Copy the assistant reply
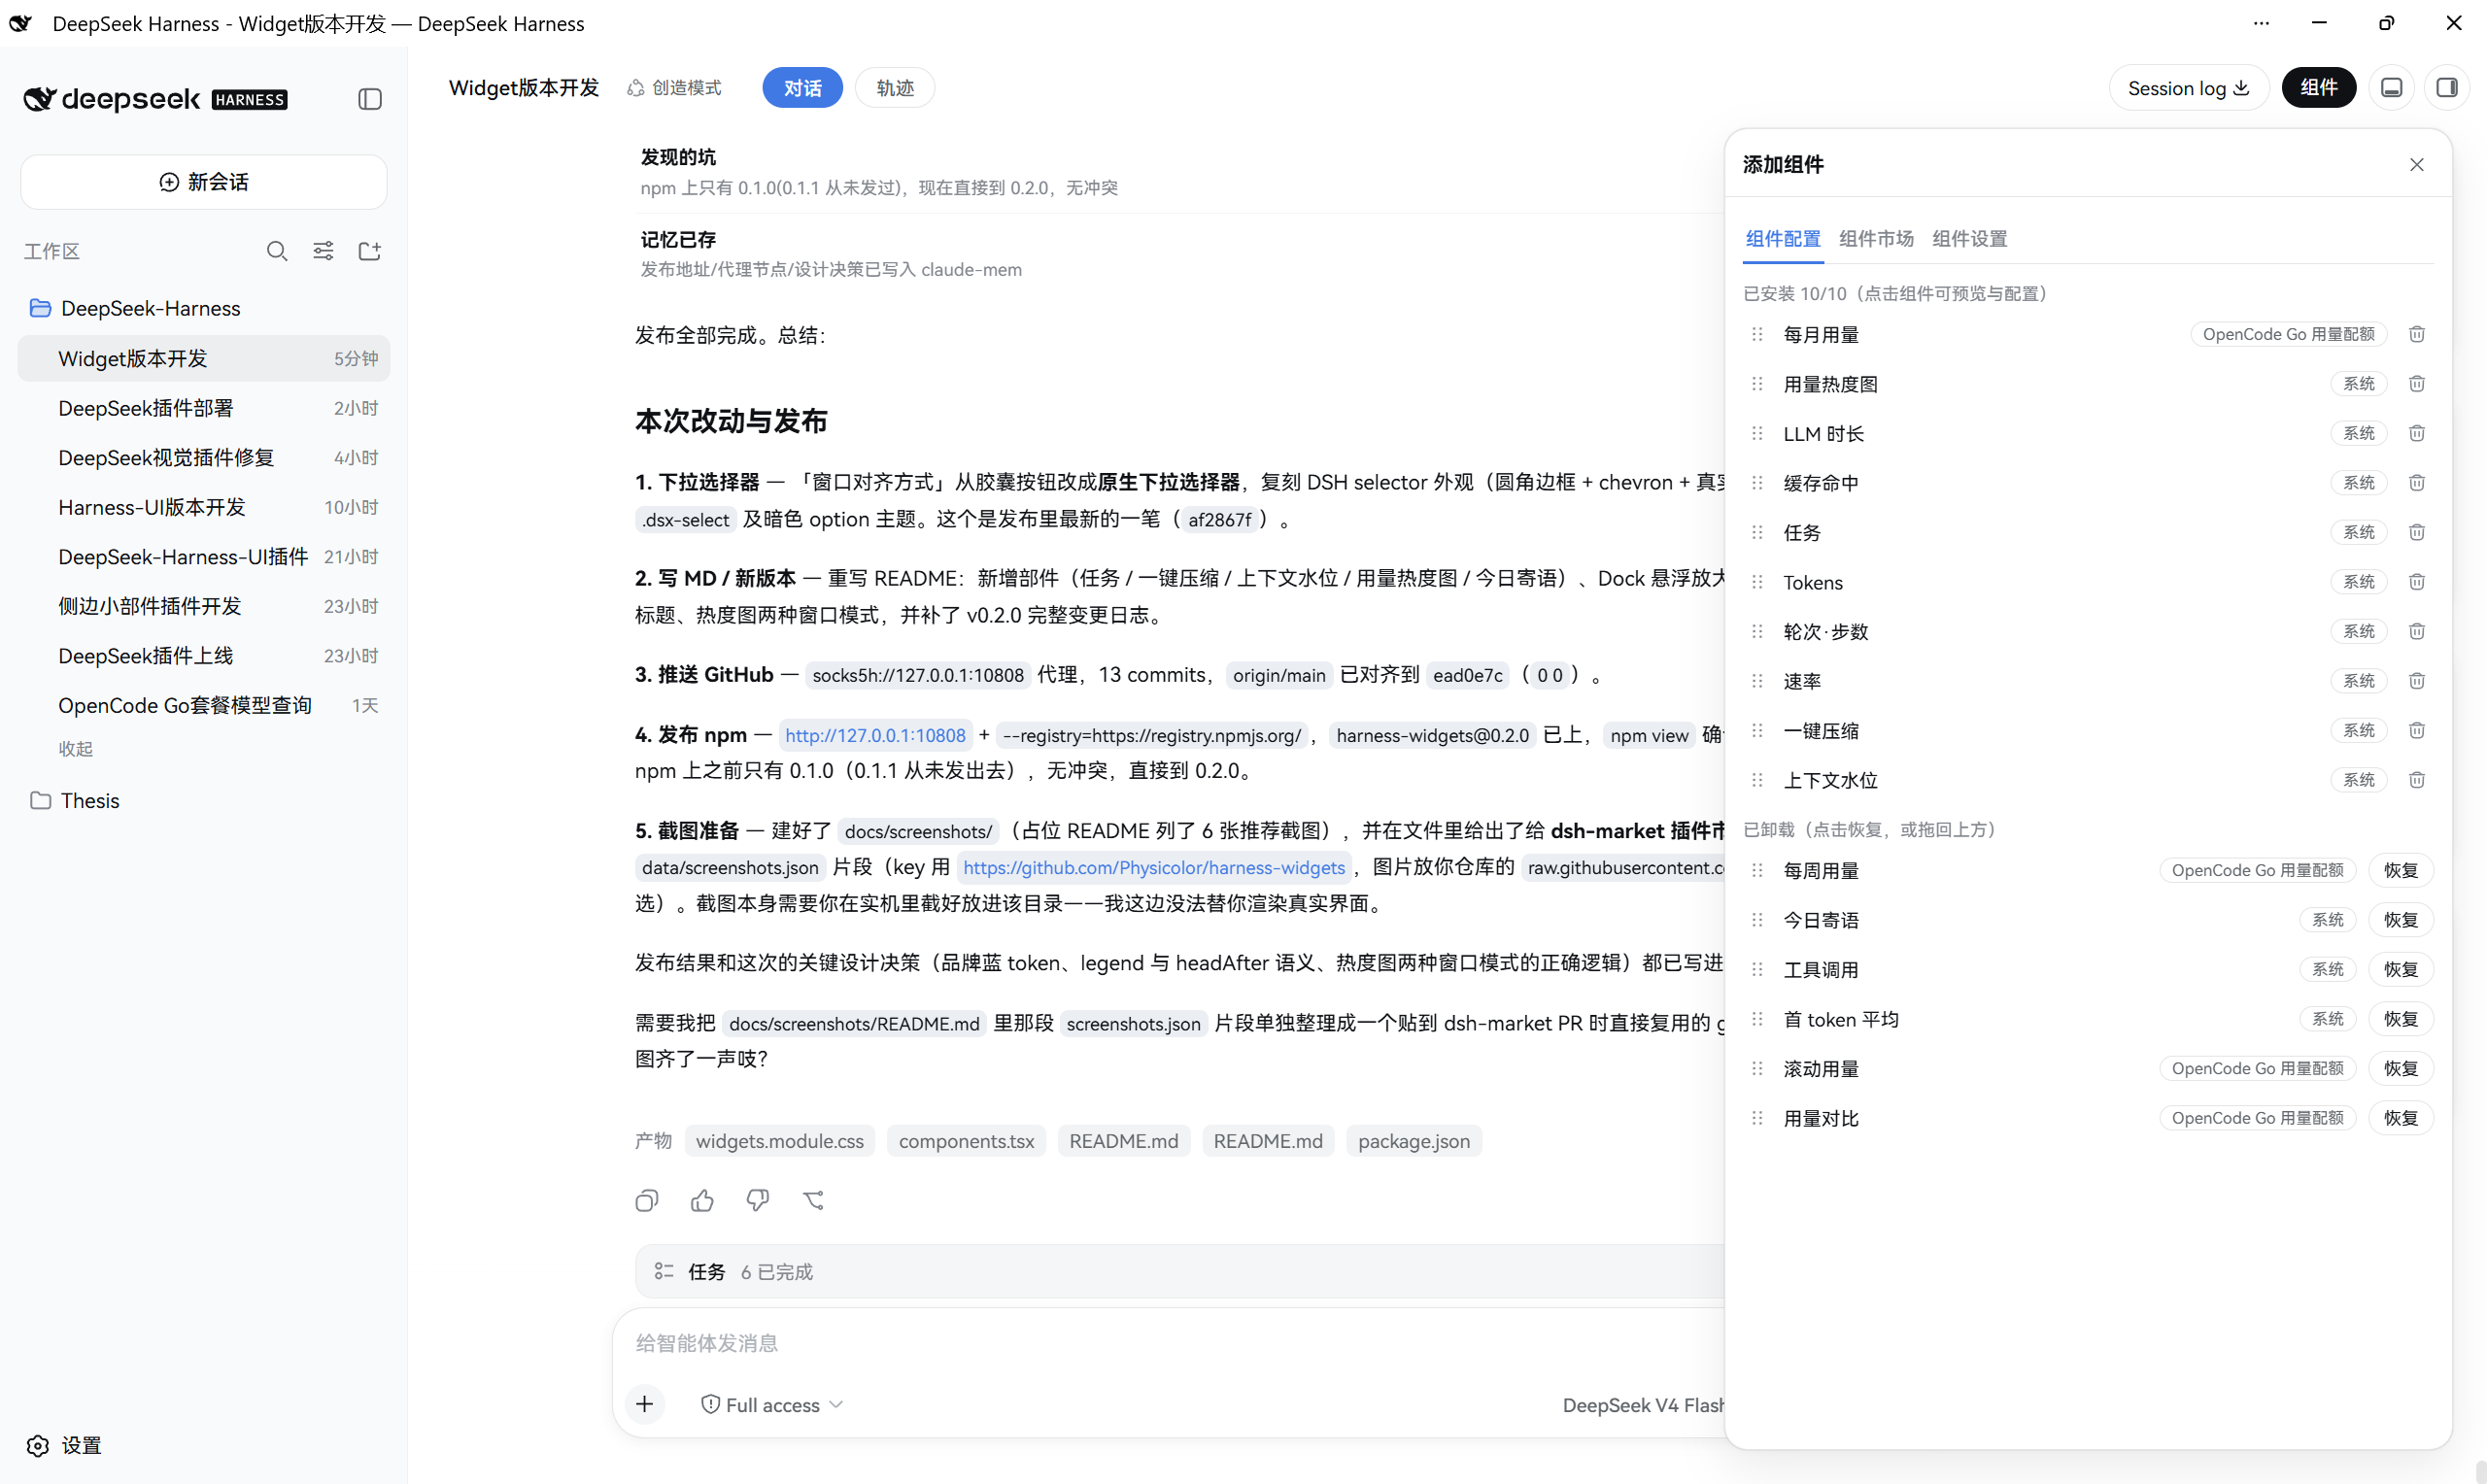2487x1484 pixels. click(x=647, y=1200)
